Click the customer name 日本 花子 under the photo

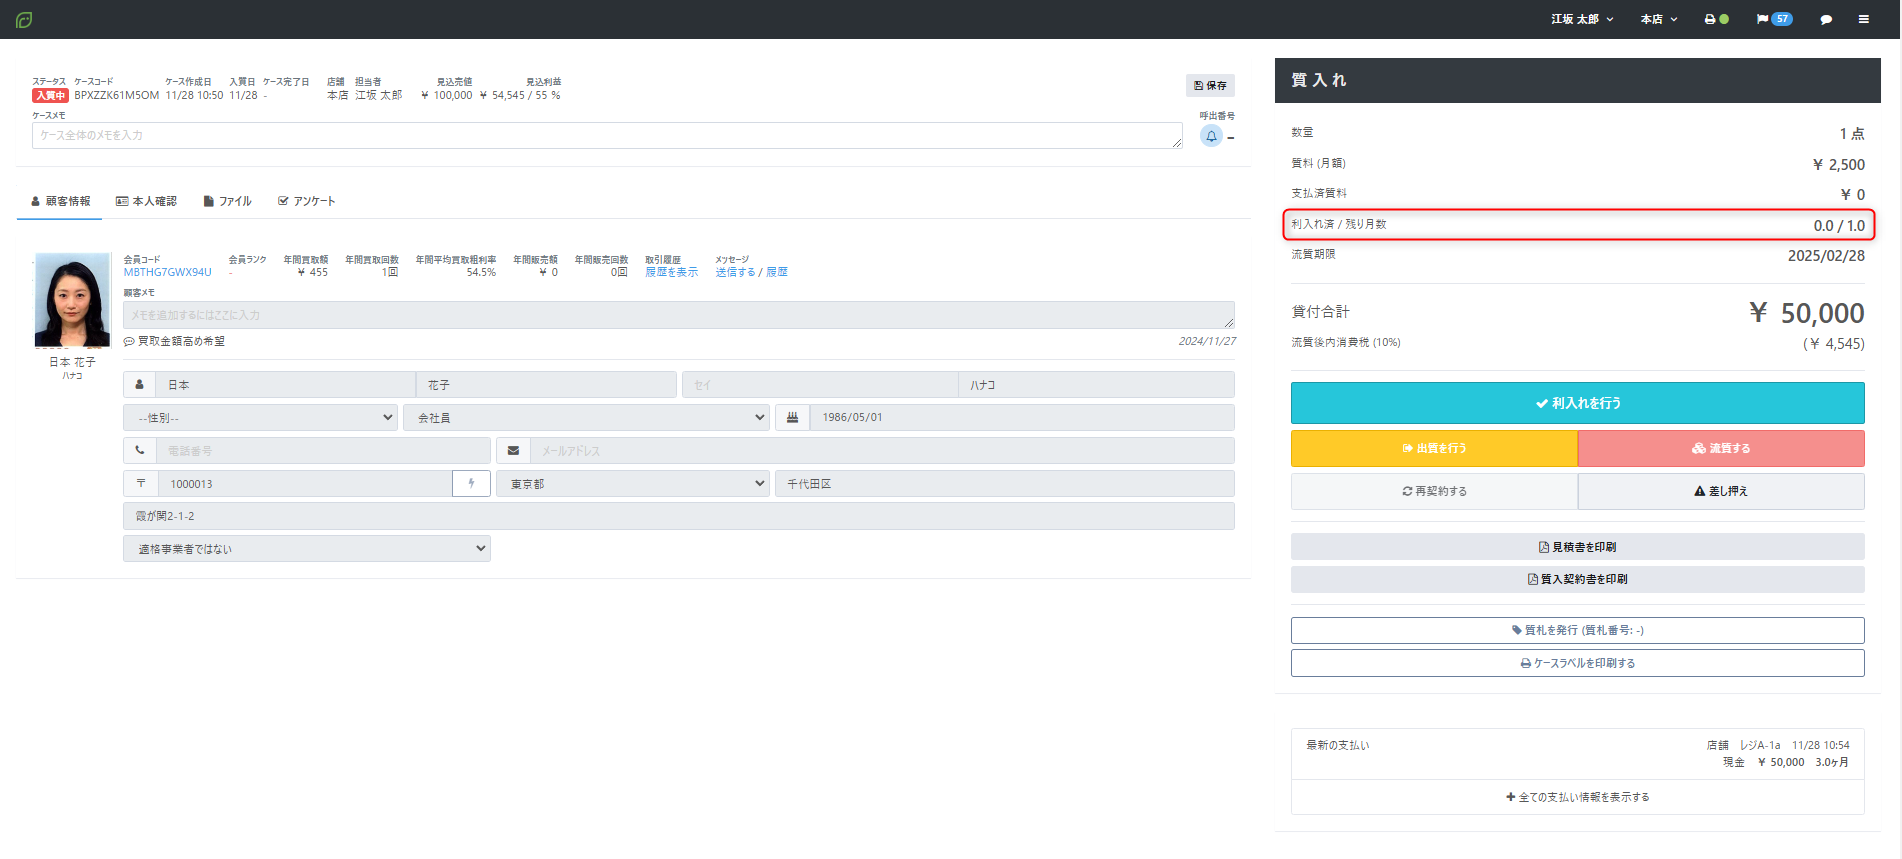coord(72,362)
